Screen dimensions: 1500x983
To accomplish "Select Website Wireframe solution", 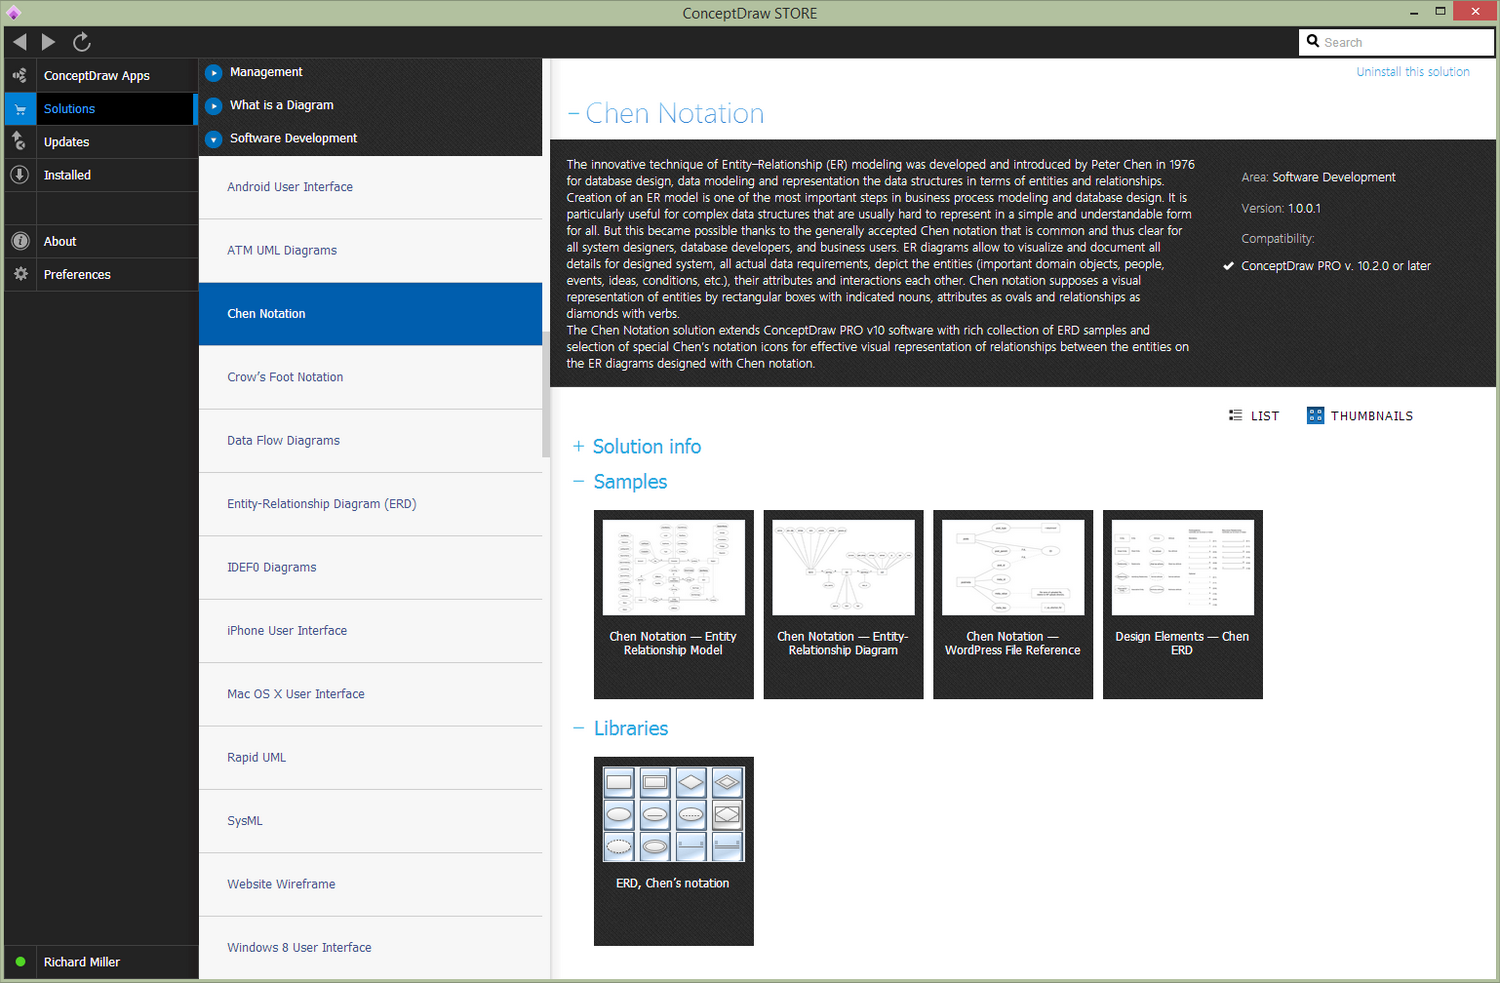I will 370,884.
